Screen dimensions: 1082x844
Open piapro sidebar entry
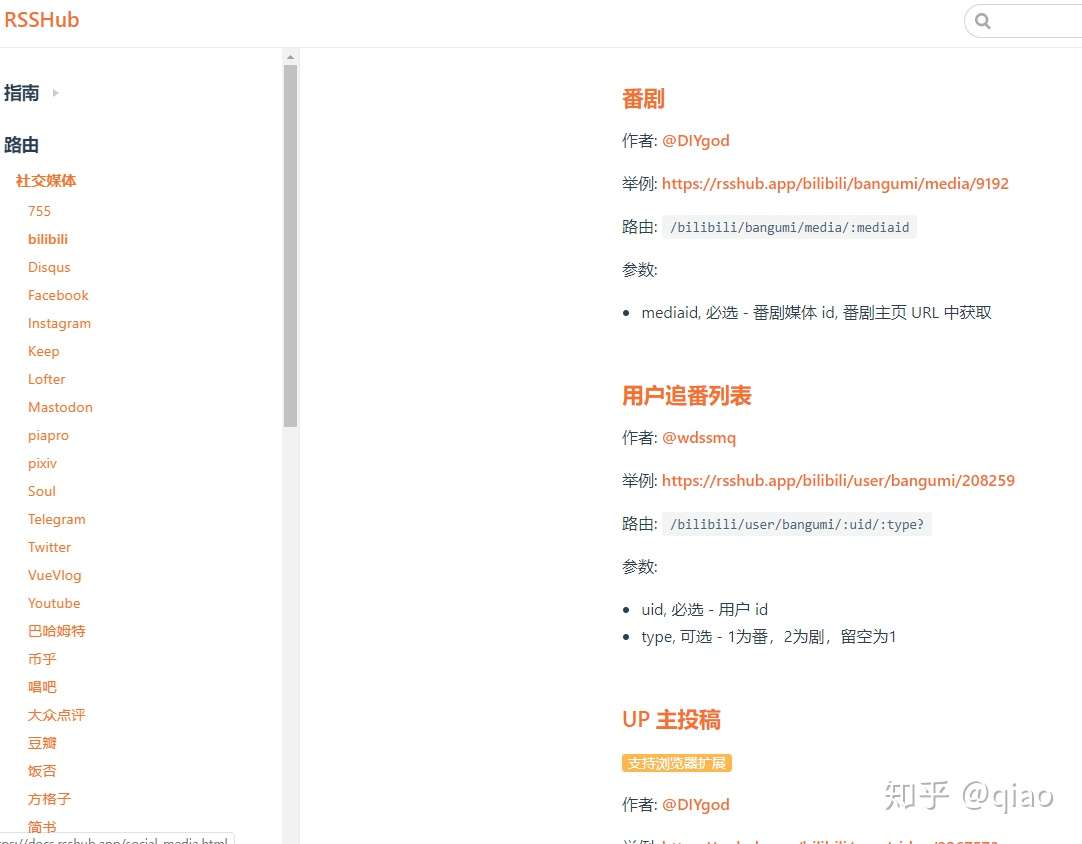click(x=48, y=435)
